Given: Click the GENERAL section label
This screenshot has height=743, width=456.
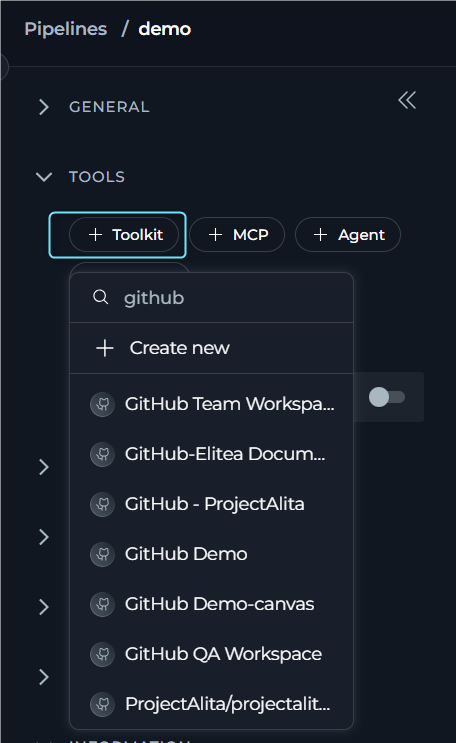Looking at the screenshot, I should click(x=109, y=107).
